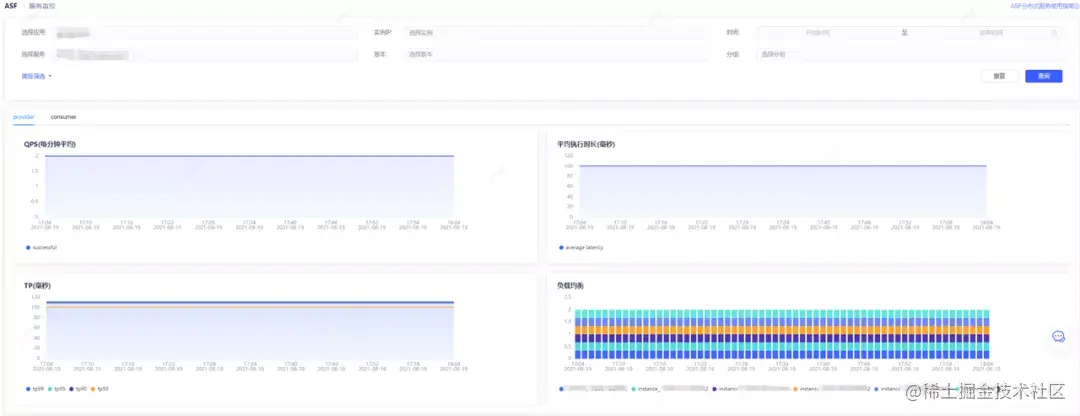Open the 版本 select-version dropdown
Viewport: 1080px width, 416px height.
pyautogui.click(x=557, y=54)
